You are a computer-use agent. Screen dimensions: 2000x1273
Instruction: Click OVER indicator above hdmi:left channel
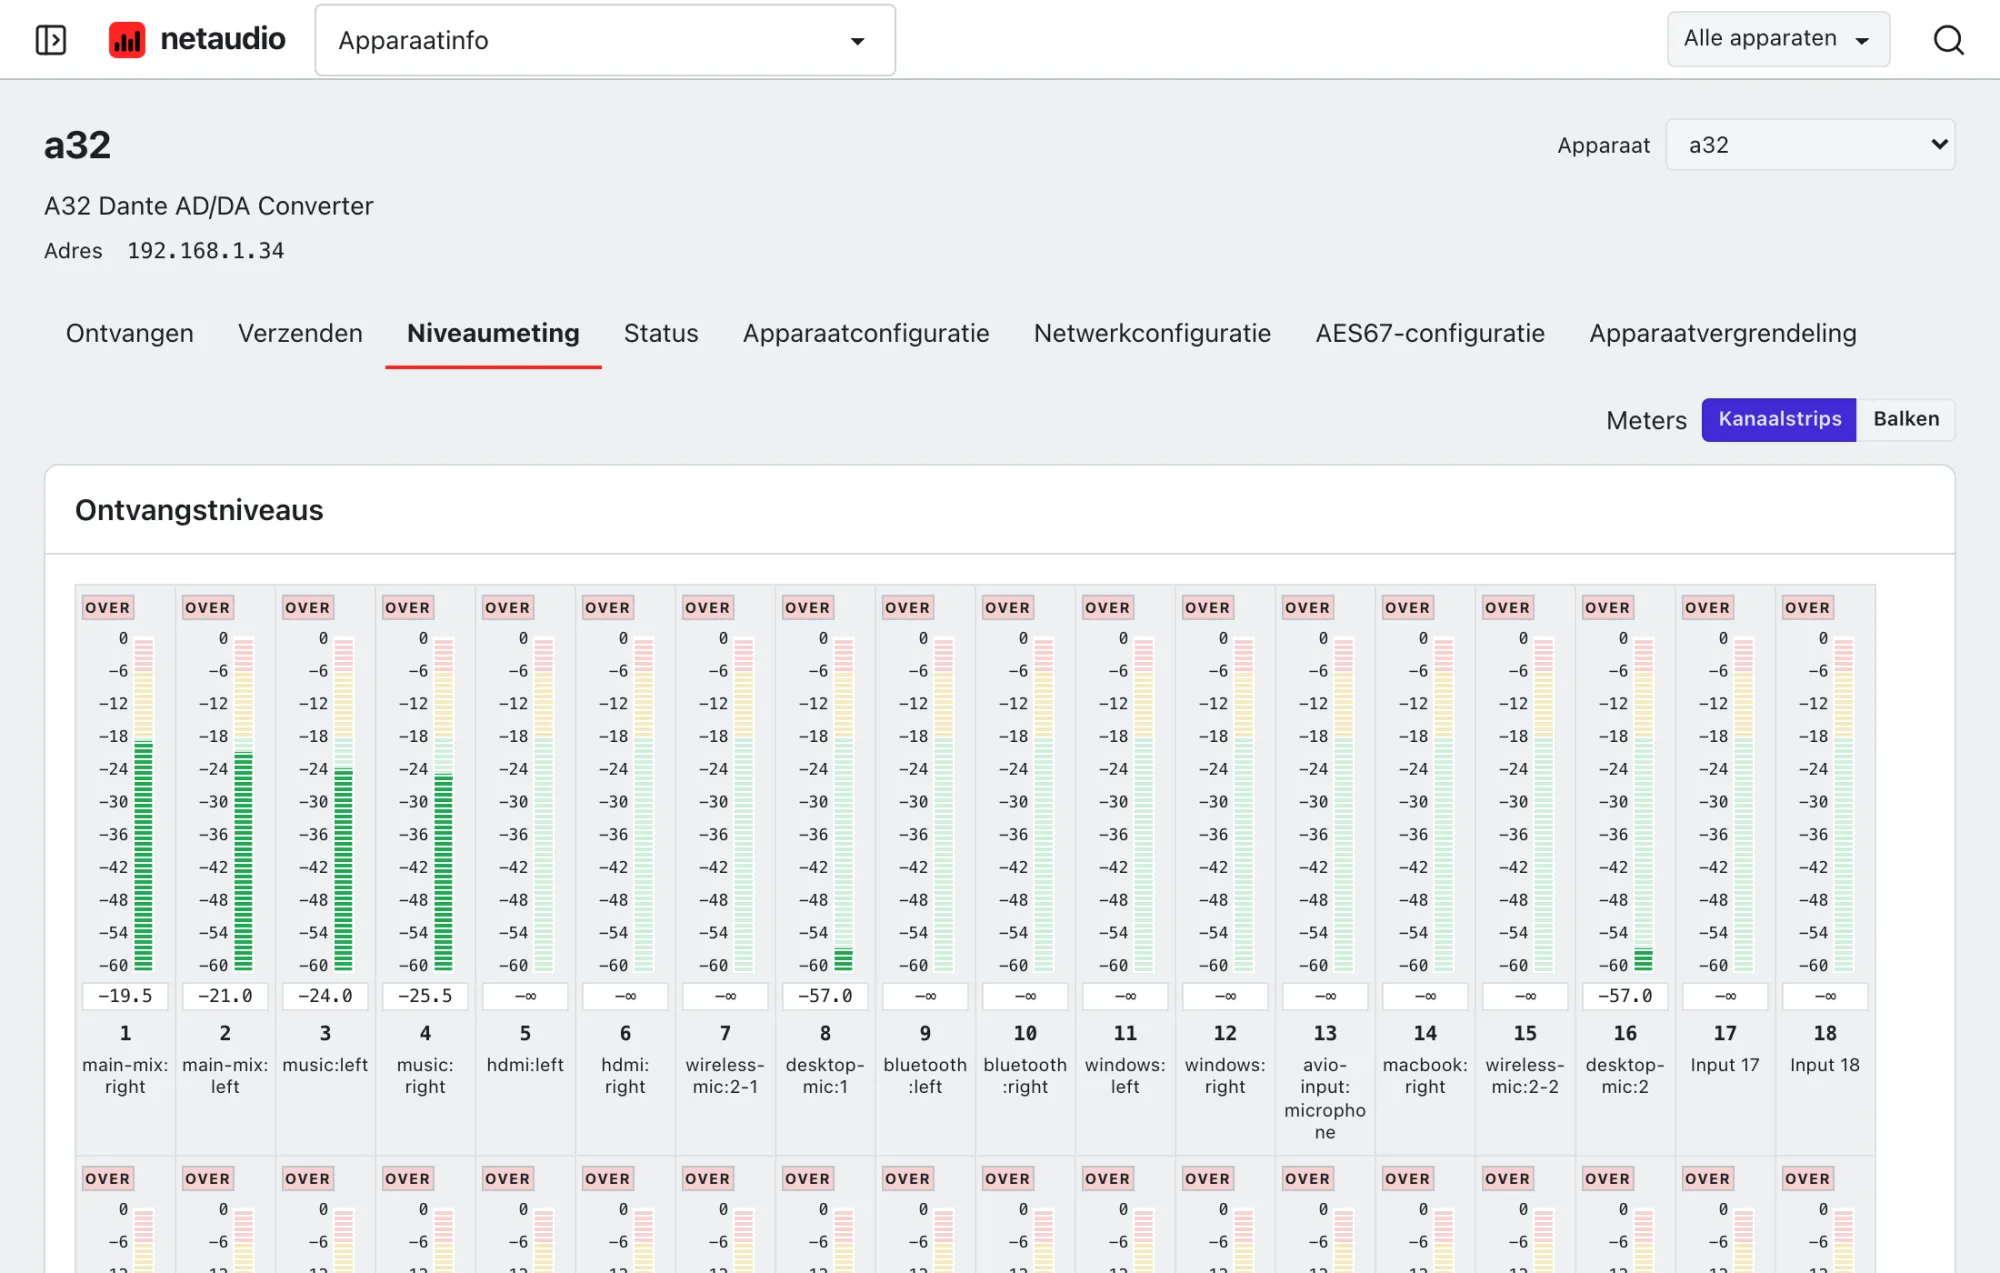click(508, 607)
